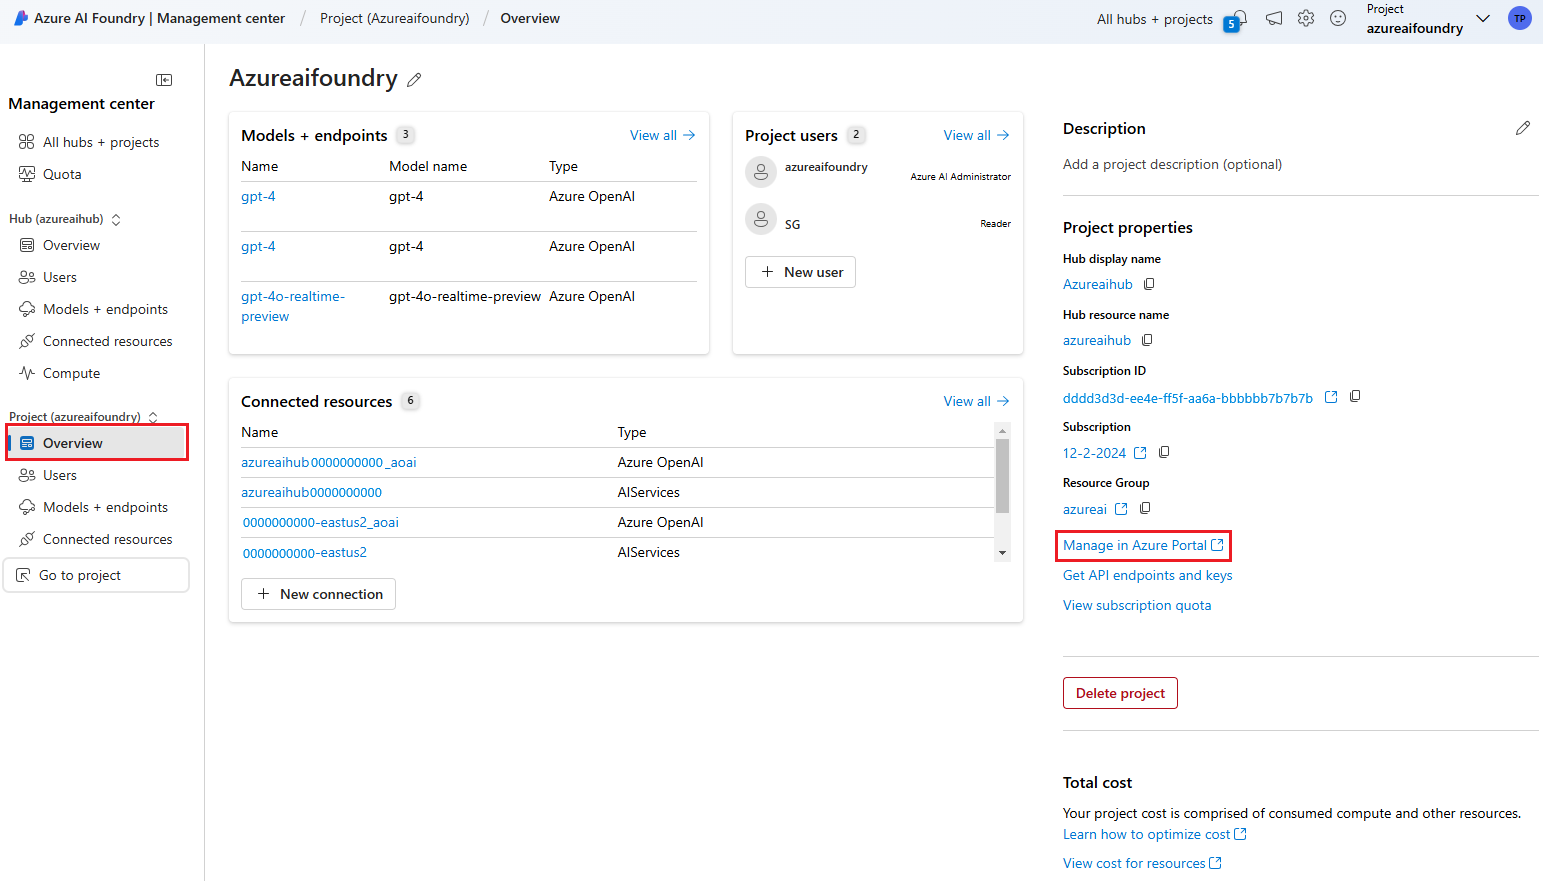Viewport: 1543px width, 881px height.
Task: Click Connected resources scrollbar down arrow
Action: coord(1002,553)
